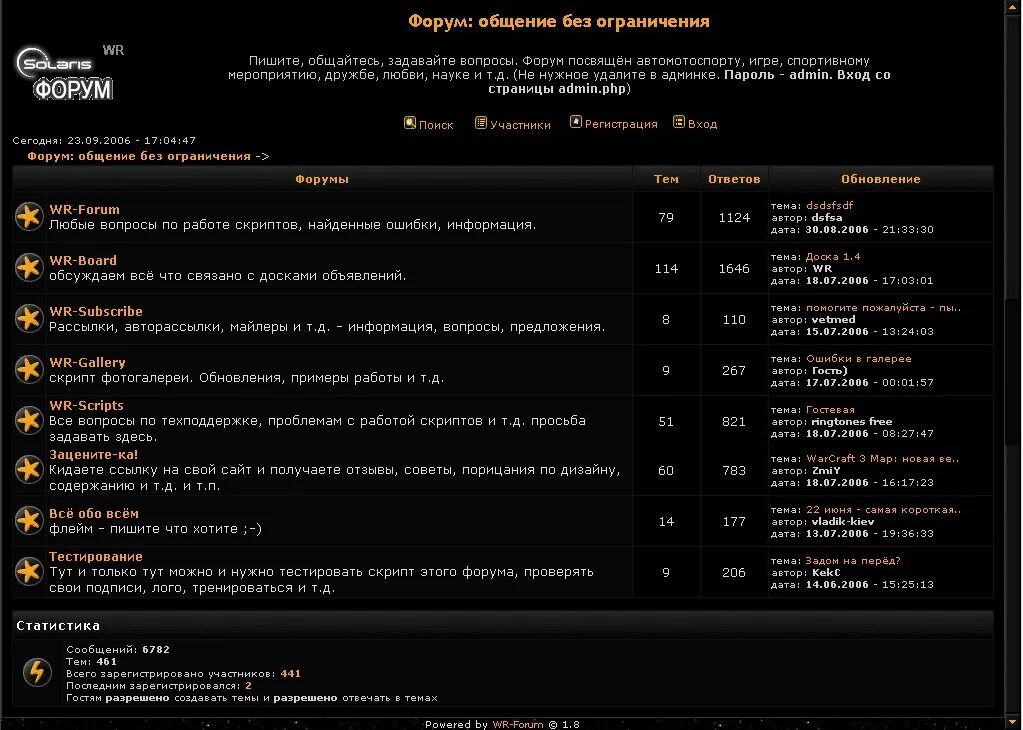
Task: Open topic Задом на перёд?
Action: pyautogui.click(x=853, y=560)
